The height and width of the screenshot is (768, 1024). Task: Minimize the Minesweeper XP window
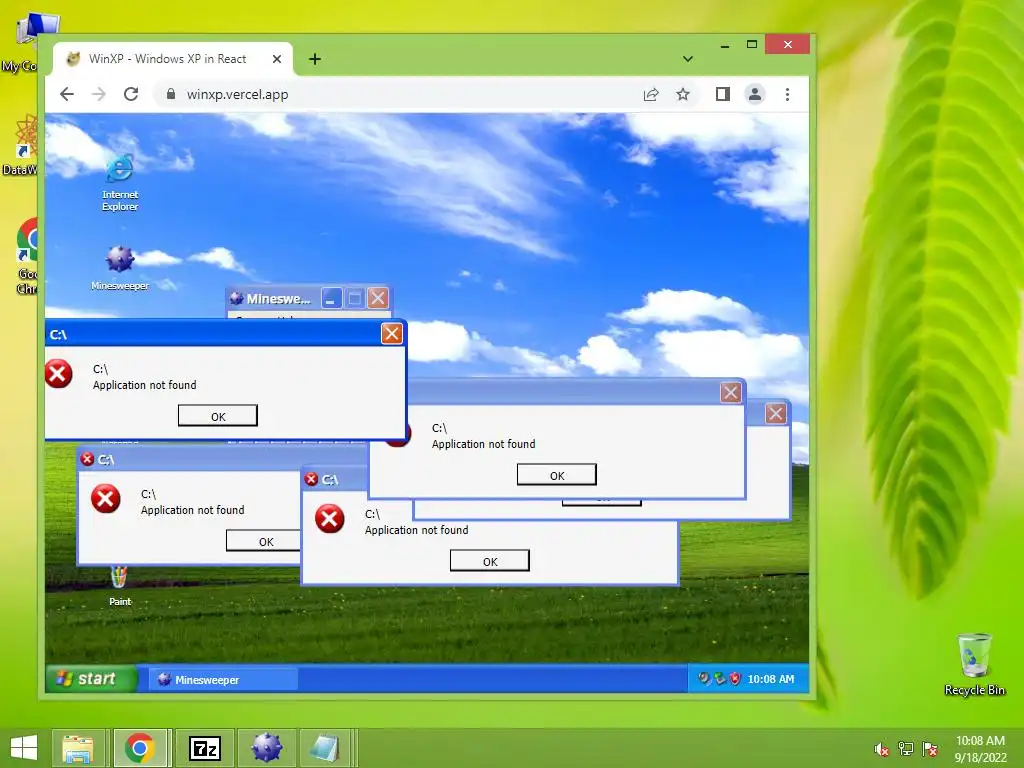click(332, 298)
